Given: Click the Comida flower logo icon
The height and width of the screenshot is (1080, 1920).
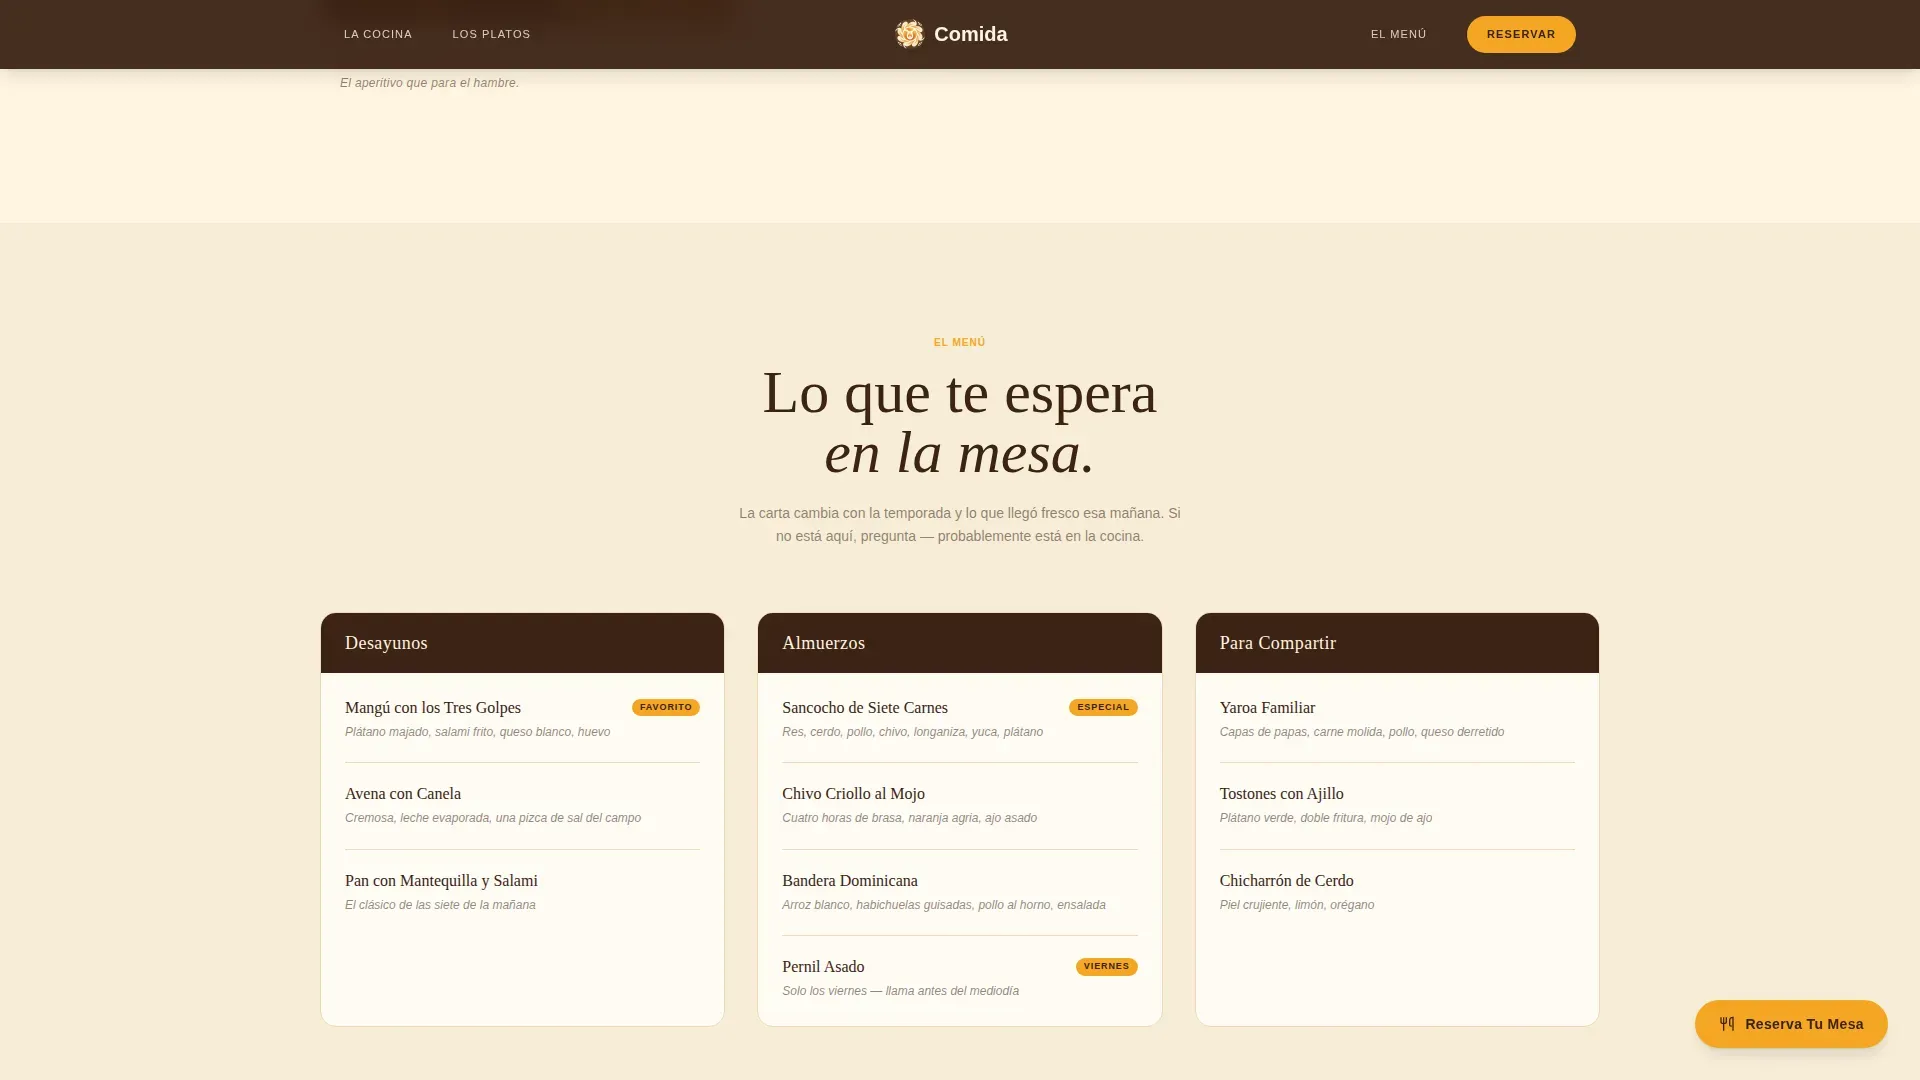Looking at the screenshot, I should tap(909, 34).
